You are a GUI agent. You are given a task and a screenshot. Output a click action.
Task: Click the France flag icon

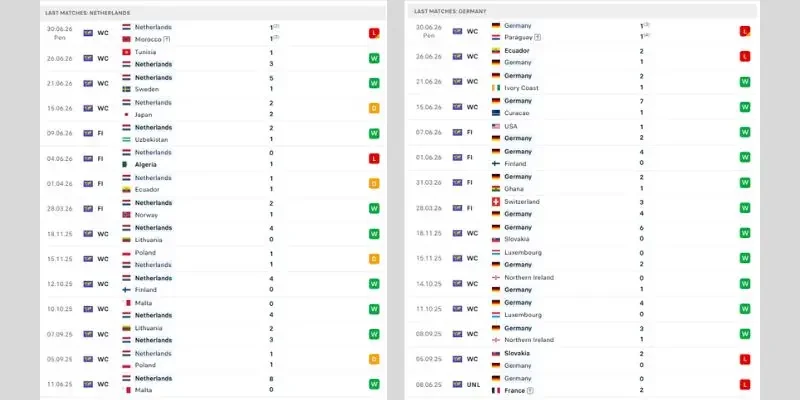tap(496, 391)
